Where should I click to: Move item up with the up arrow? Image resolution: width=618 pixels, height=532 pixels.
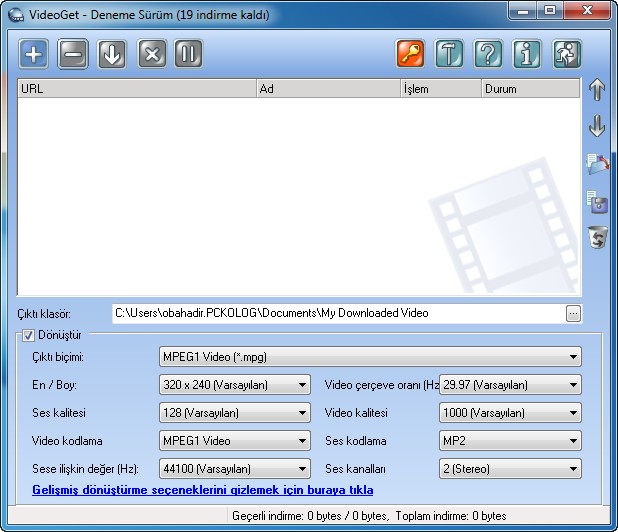(x=597, y=89)
